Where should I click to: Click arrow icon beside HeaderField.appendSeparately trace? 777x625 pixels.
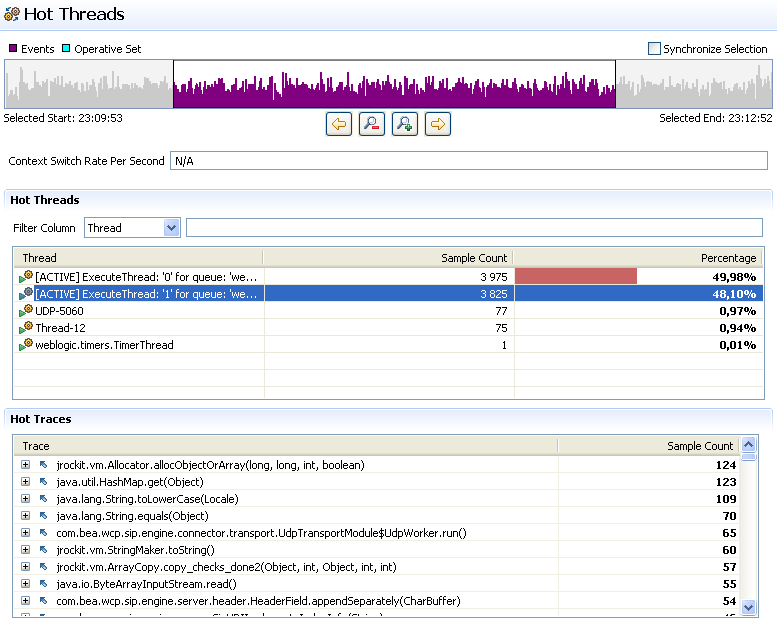pos(44,601)
